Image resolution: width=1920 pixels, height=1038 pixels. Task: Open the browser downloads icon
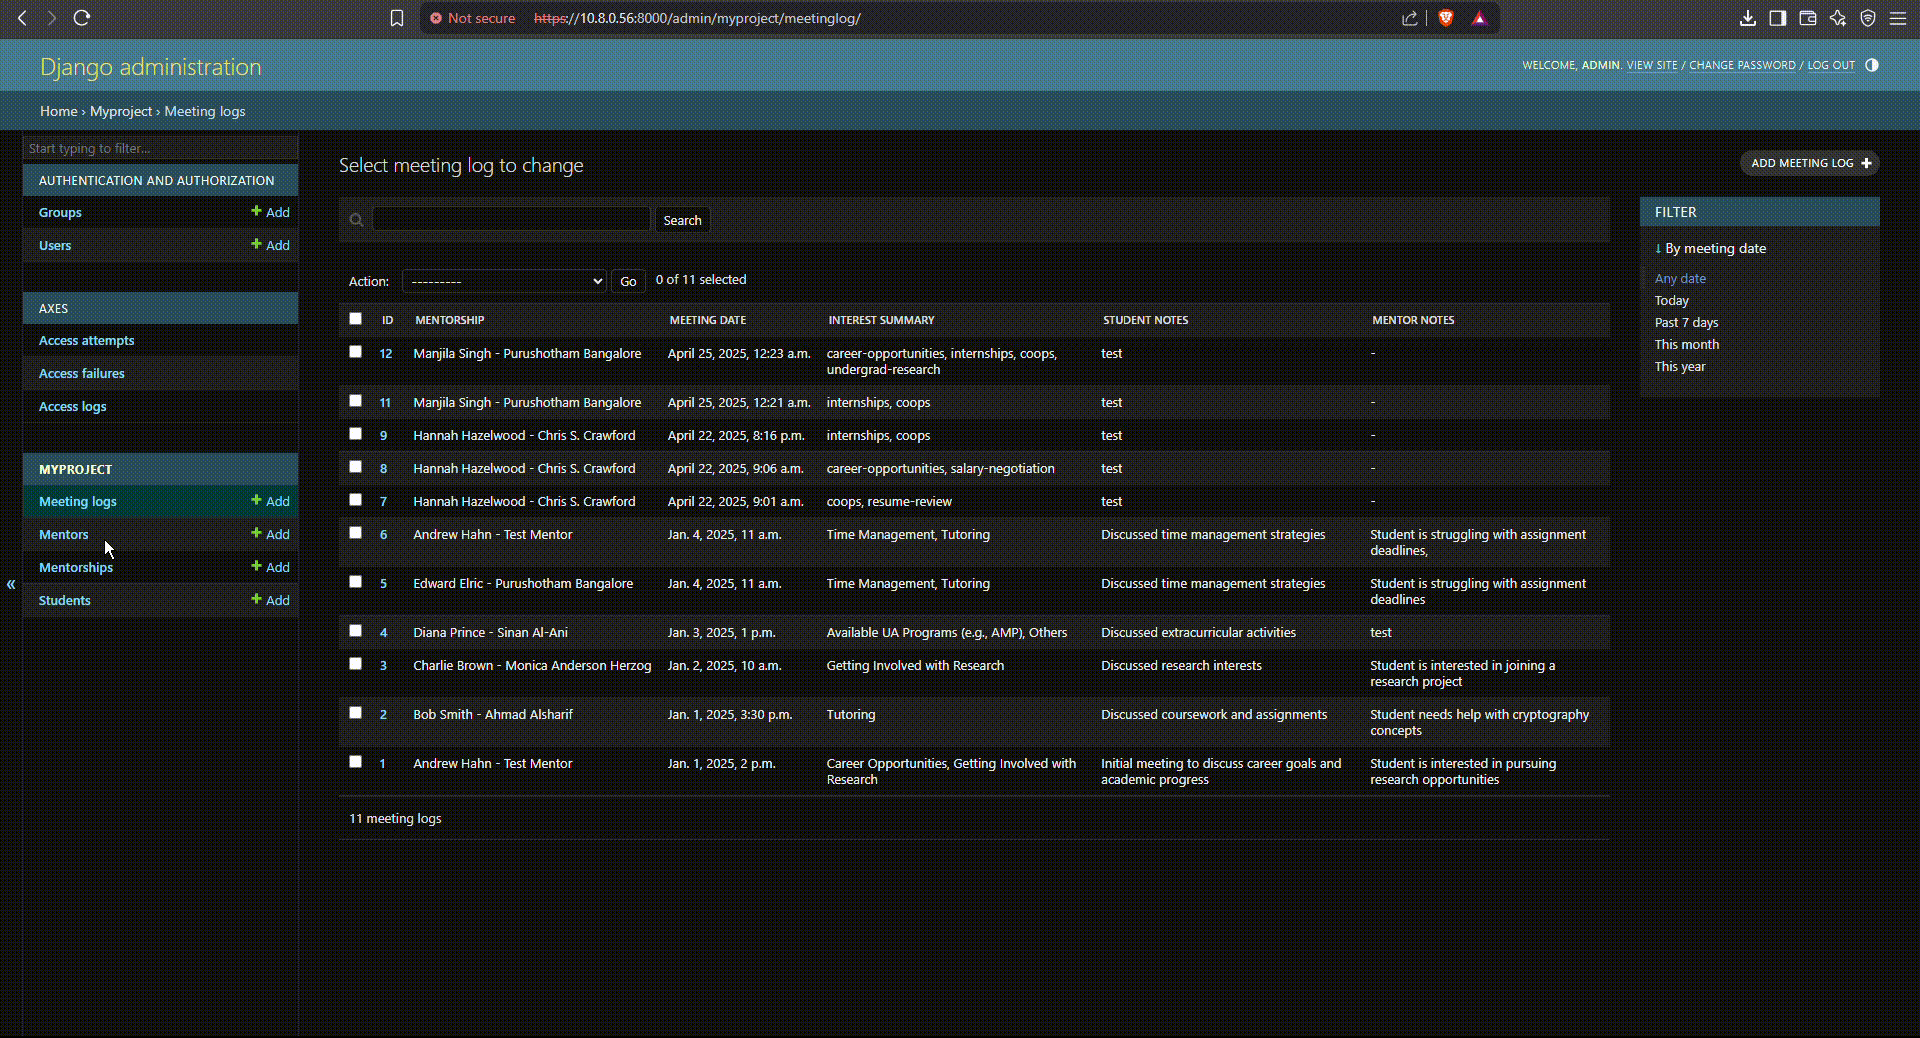tap(1747, 18)
